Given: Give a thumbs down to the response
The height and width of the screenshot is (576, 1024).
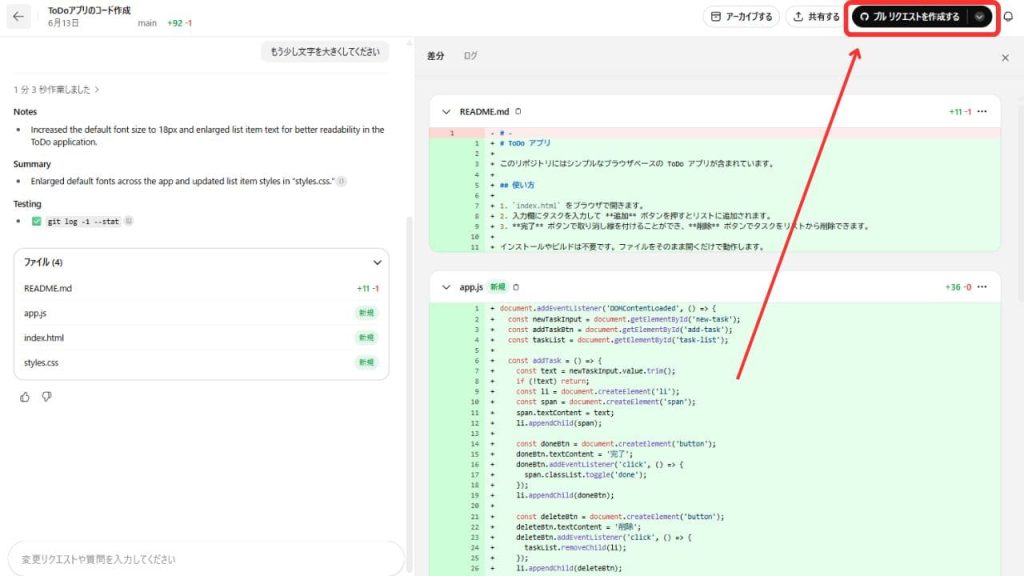Looking at the screenshot, I should [46, 396].
